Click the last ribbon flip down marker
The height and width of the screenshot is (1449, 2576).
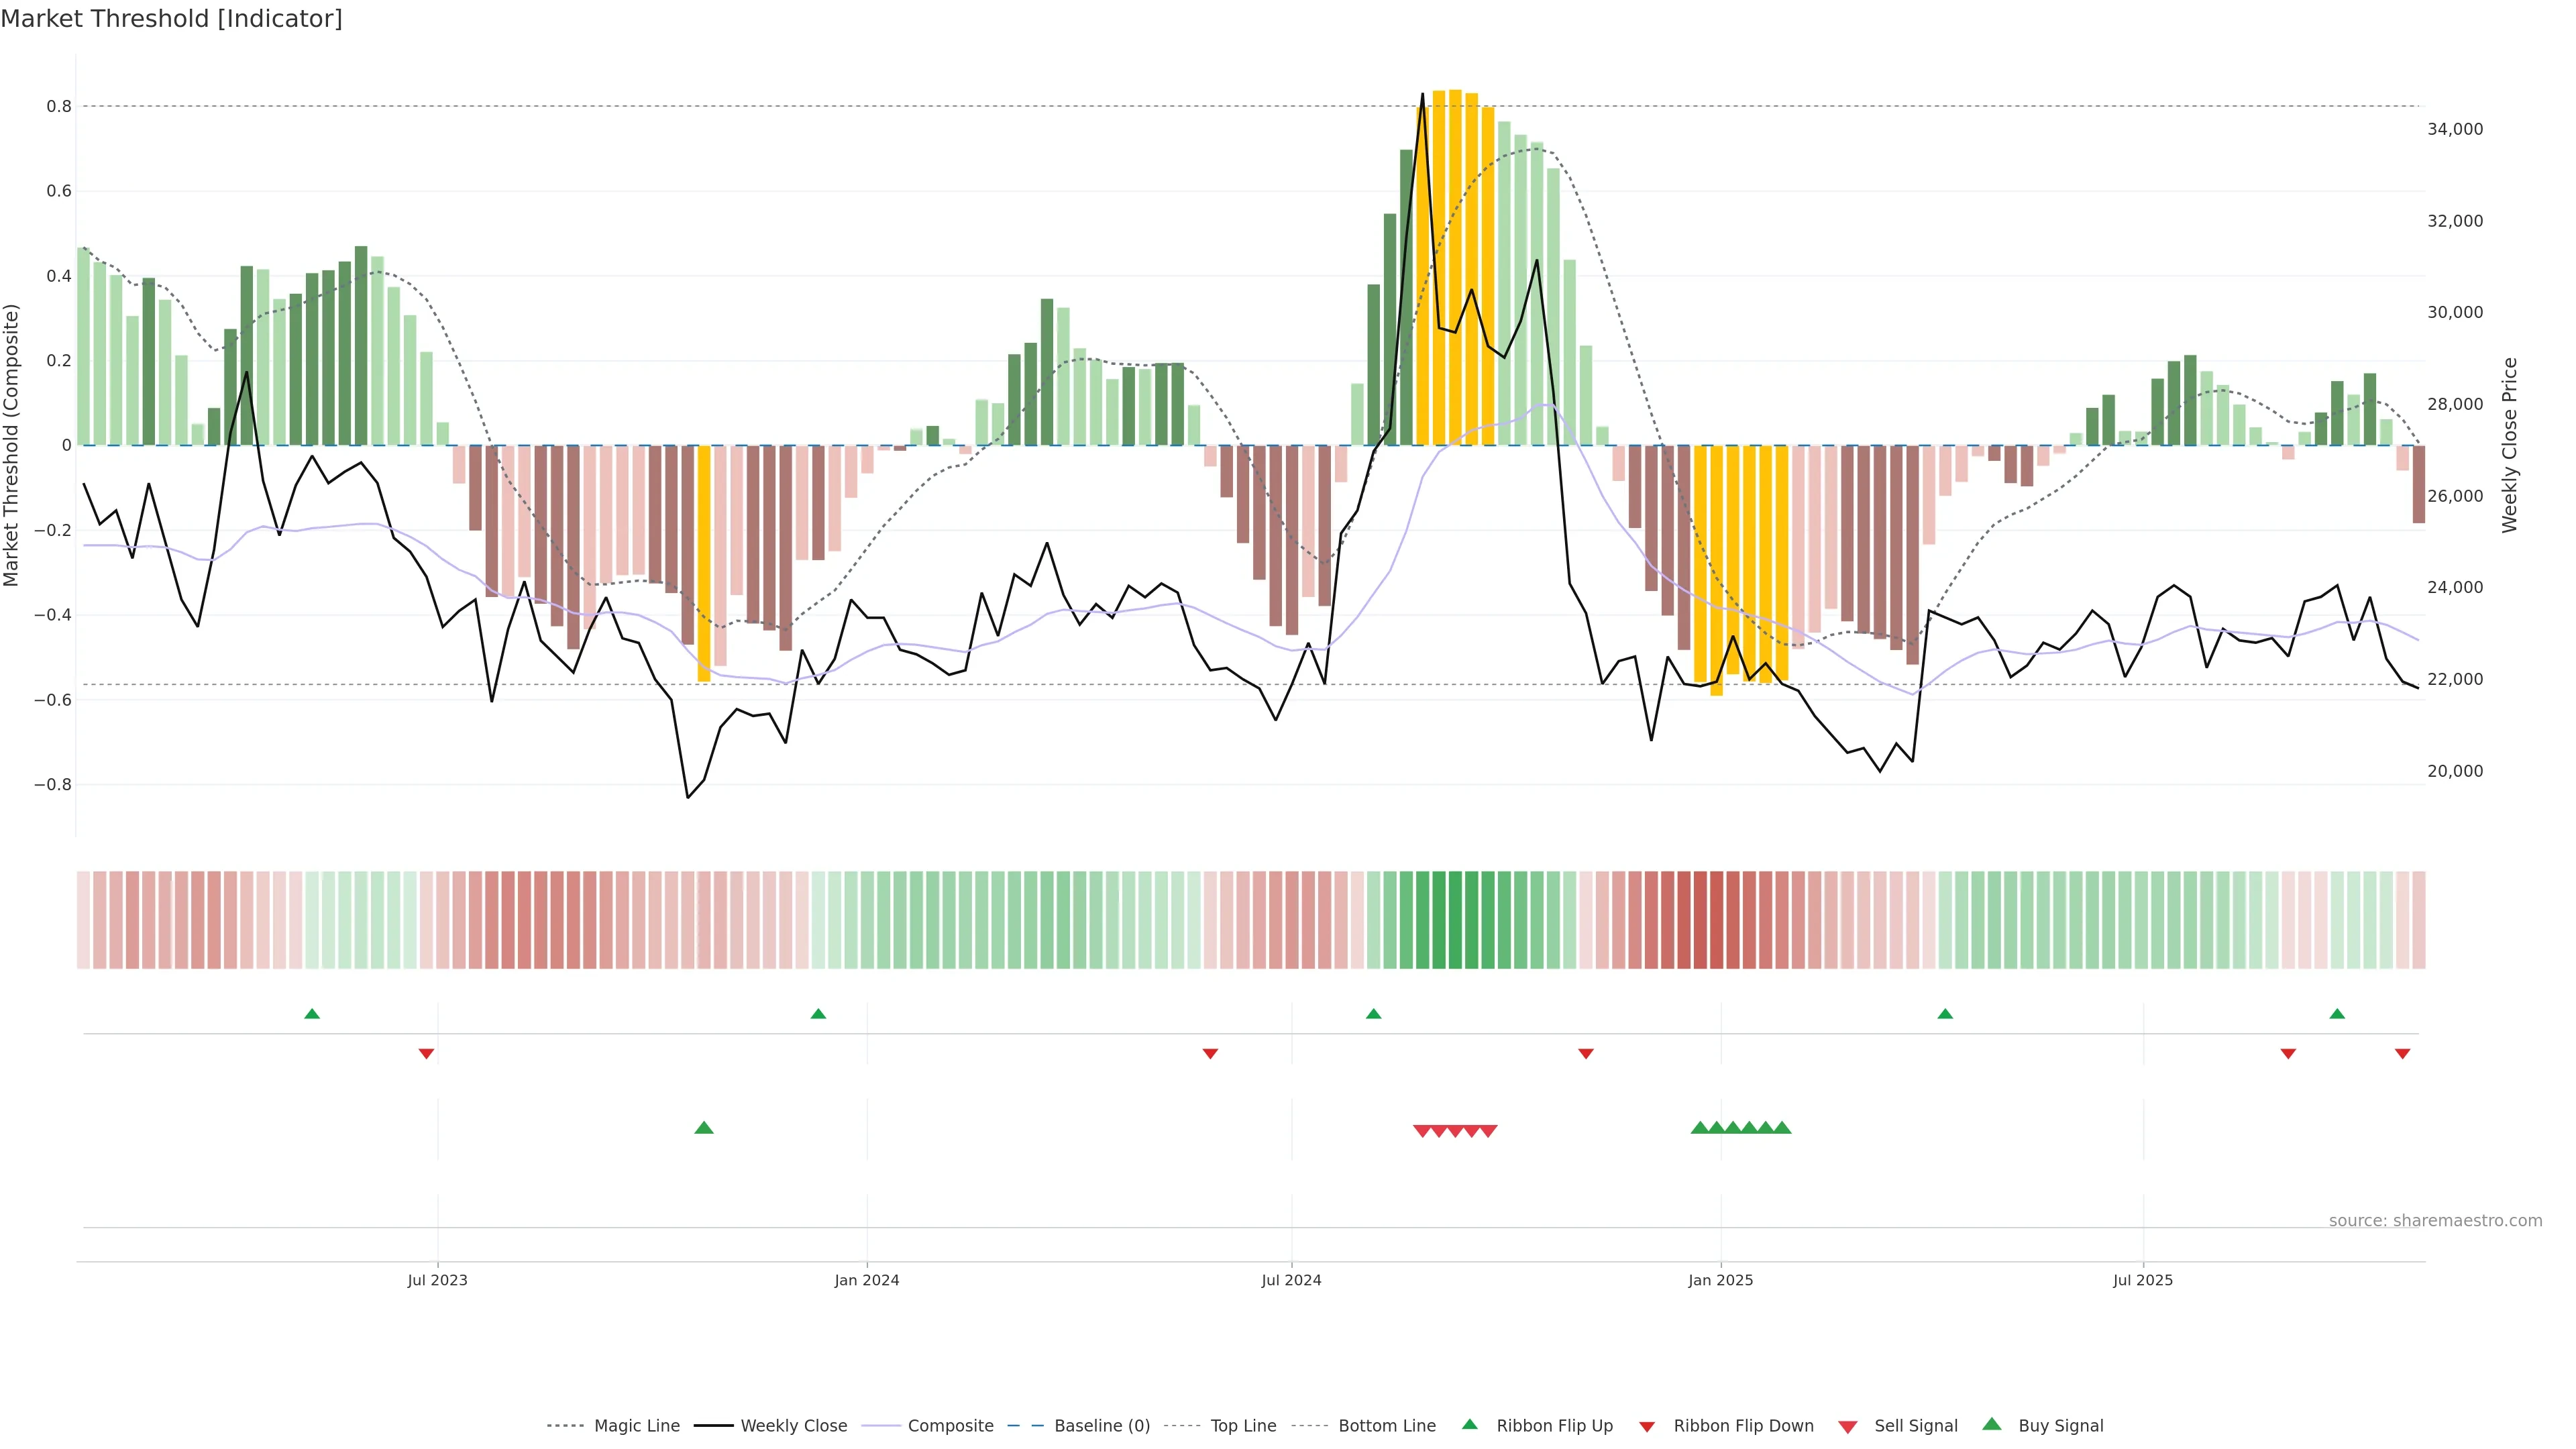tap(2402, 1053)
